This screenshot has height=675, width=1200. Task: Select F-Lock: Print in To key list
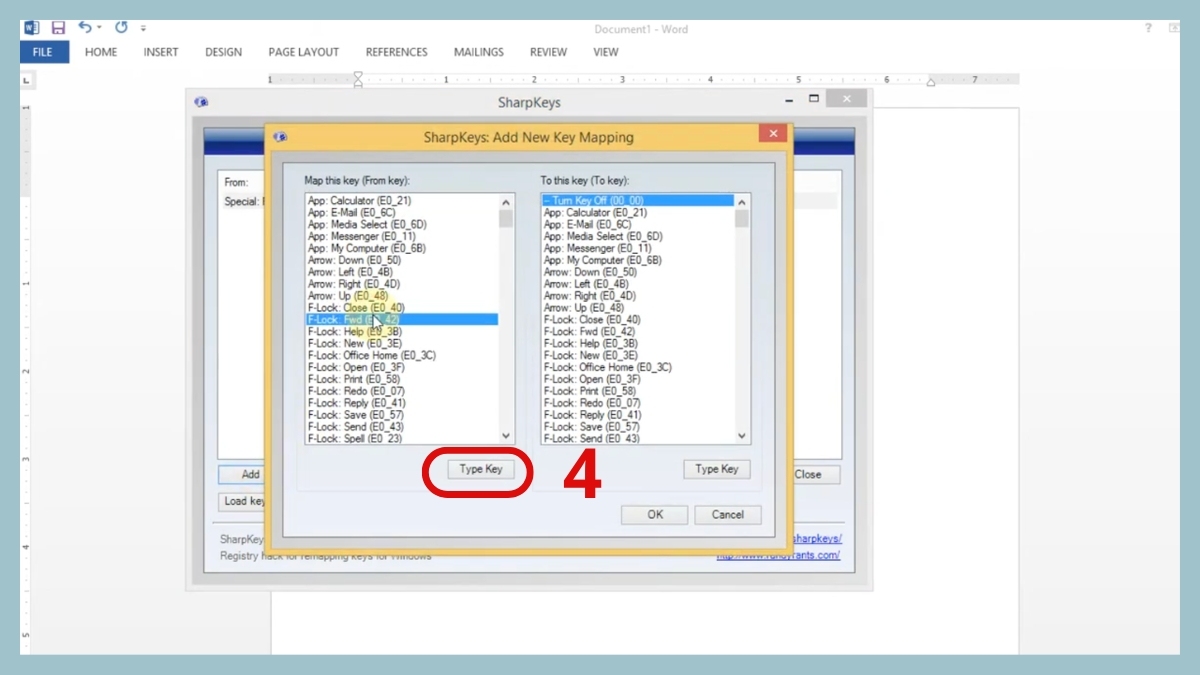pyautogui.click(x=638, y=391)
